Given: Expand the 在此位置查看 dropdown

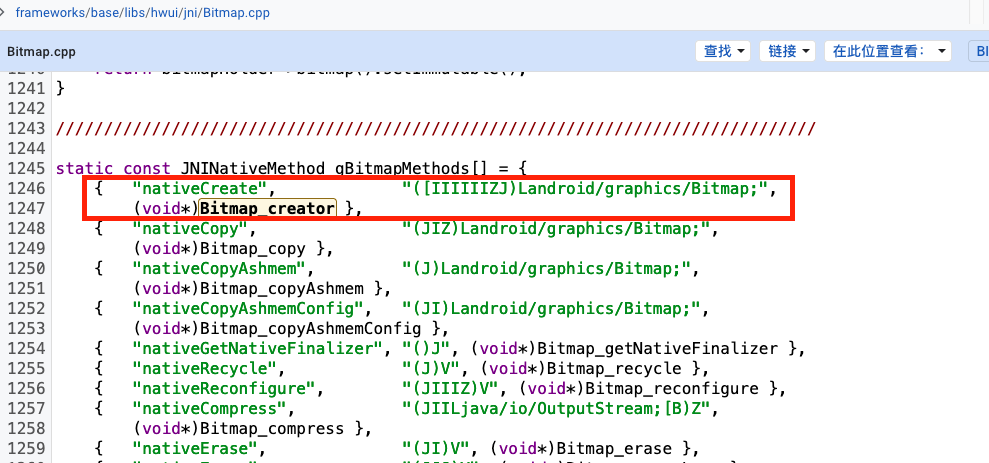Looking at the screenshot, I should (887, 51).
